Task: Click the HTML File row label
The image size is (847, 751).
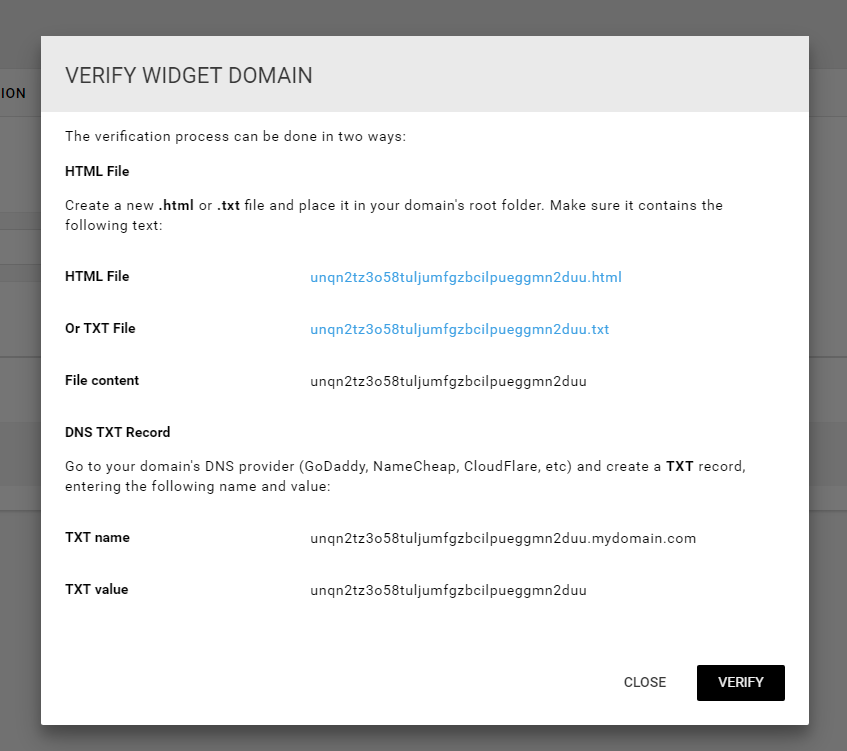Action: (97, 276)
